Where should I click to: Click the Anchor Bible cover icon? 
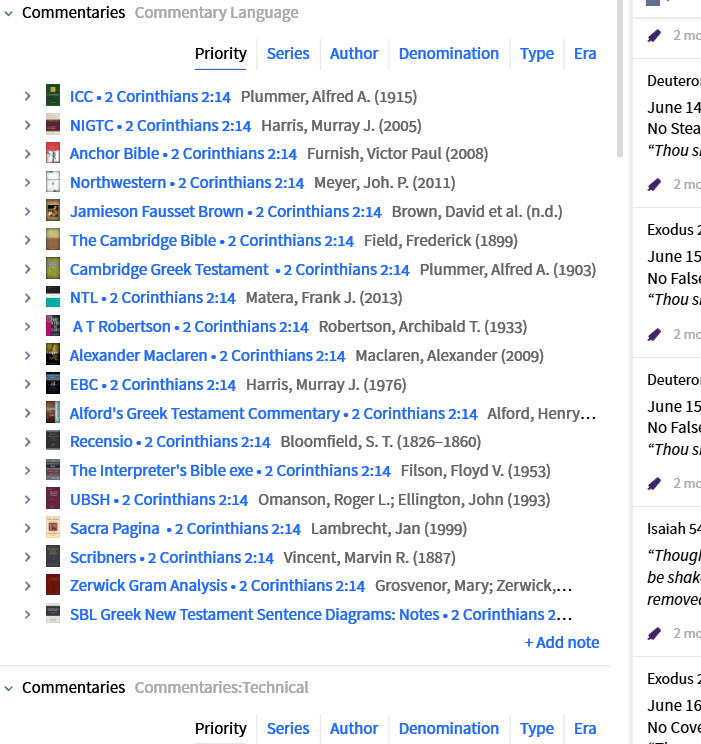53,153
